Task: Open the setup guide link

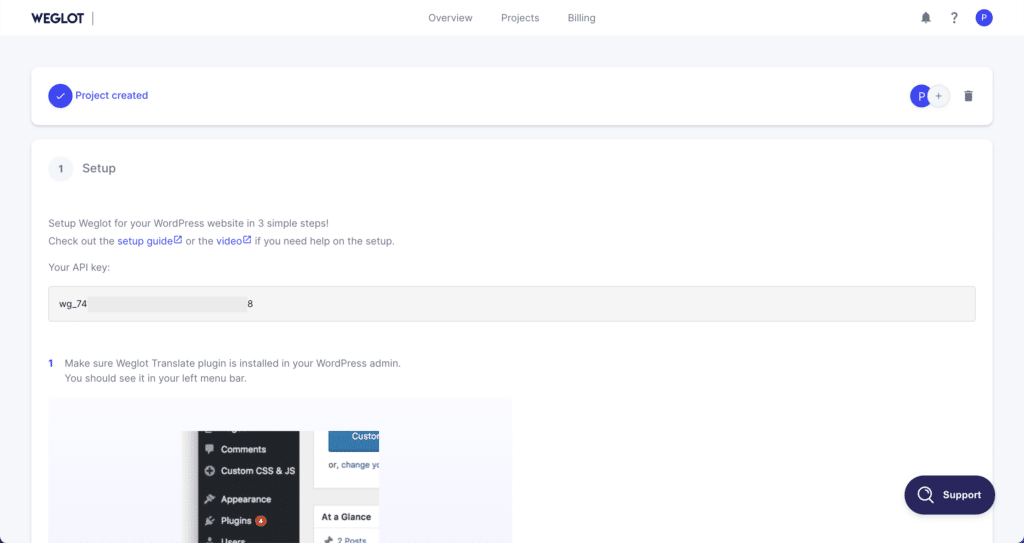Action: 145,241
